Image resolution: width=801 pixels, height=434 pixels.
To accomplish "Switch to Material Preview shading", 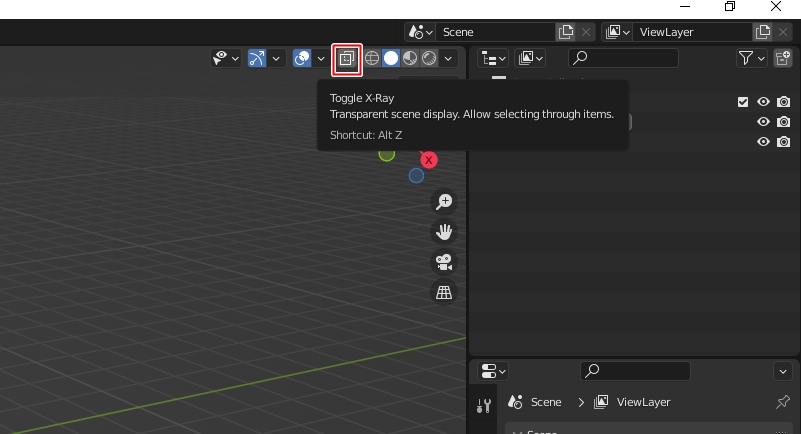I will tap(410, 58).
